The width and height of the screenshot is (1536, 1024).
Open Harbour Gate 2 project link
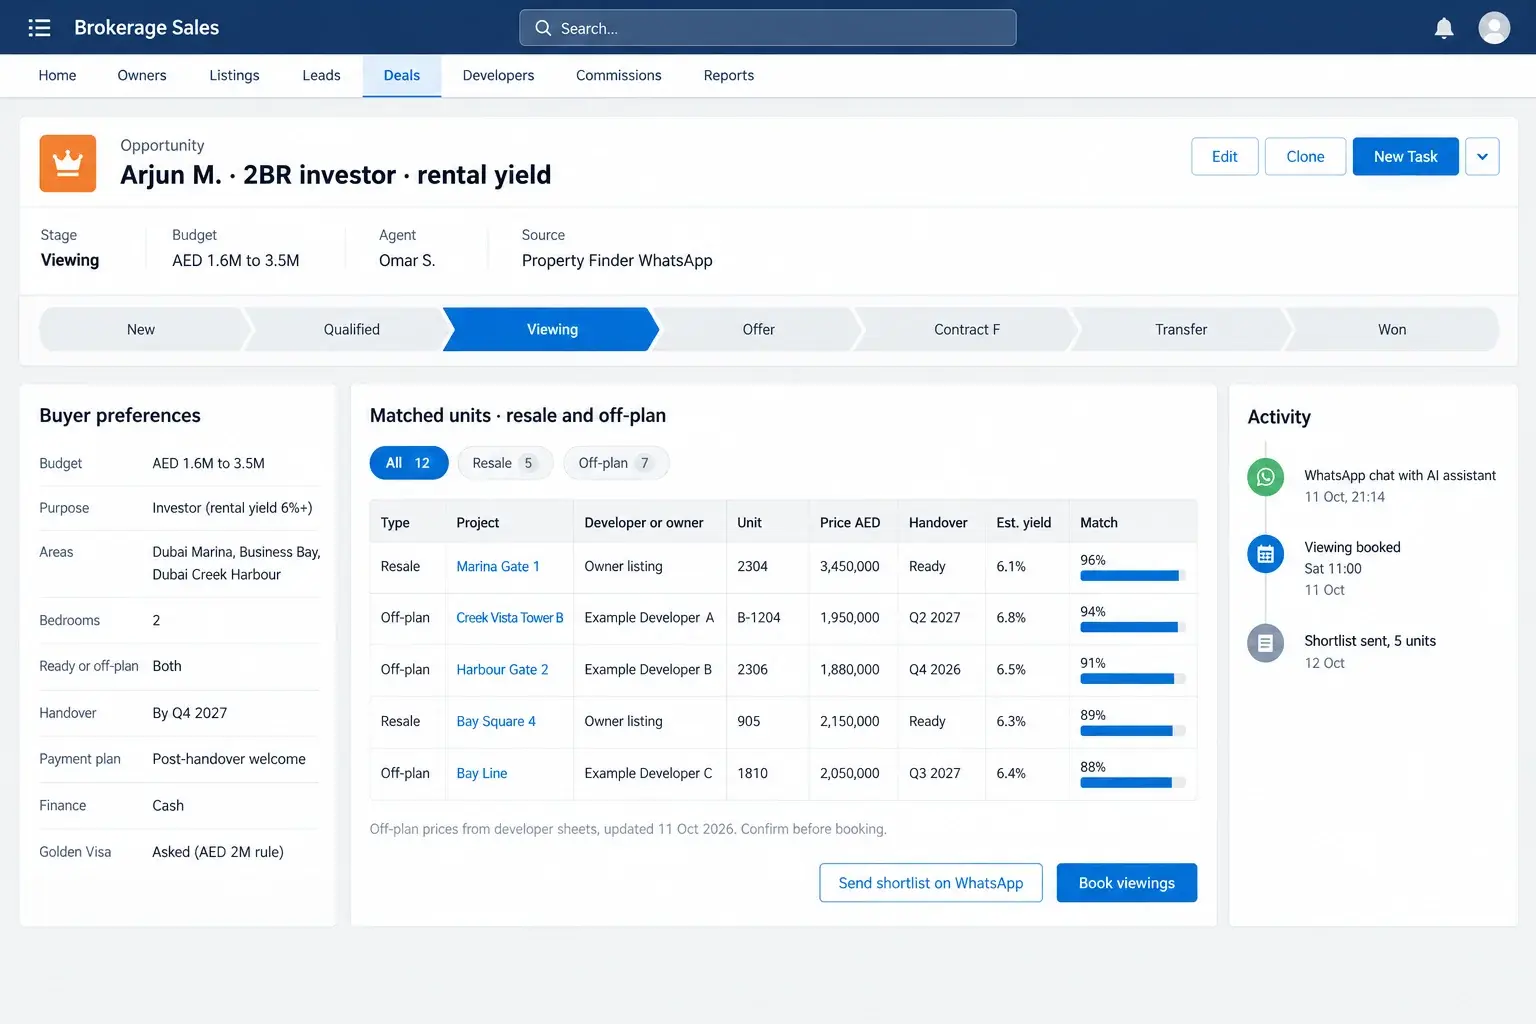[502, 670]
